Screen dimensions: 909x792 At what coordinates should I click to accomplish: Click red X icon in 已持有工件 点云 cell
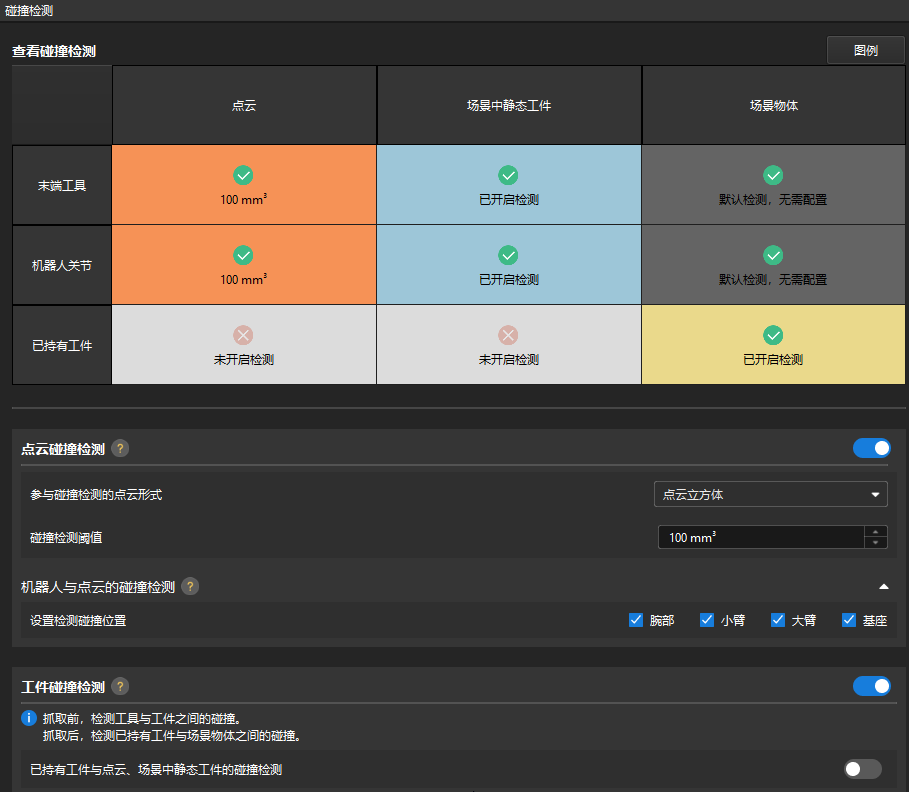(x=243, y=335)
